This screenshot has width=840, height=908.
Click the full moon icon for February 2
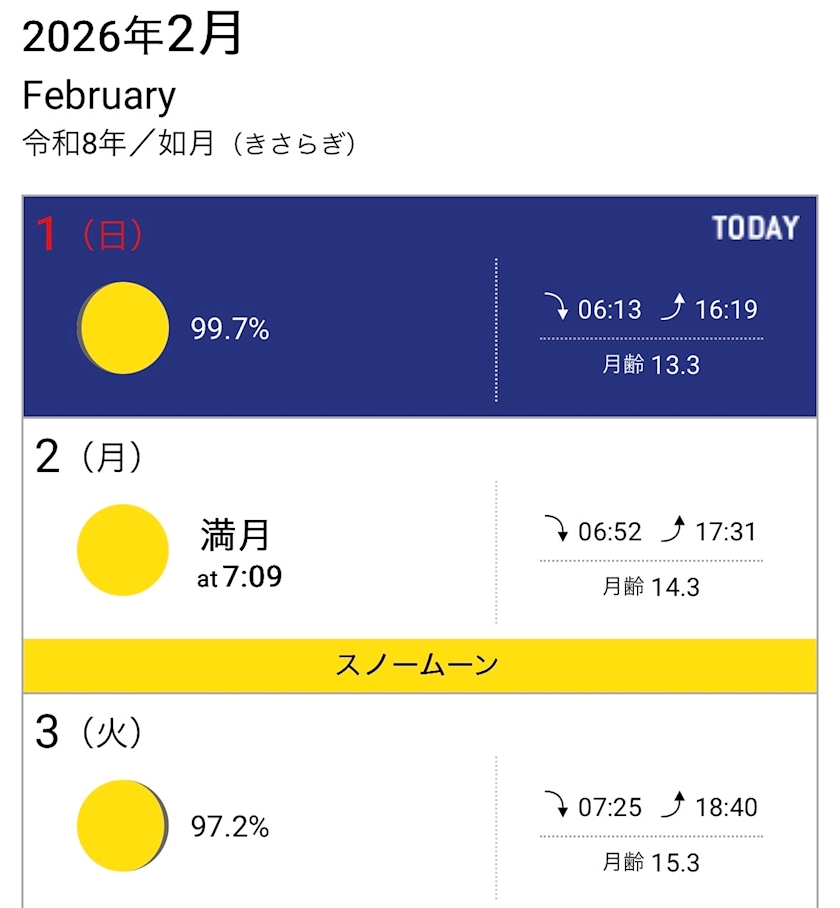pyautogui.click(x=123, y=550)
